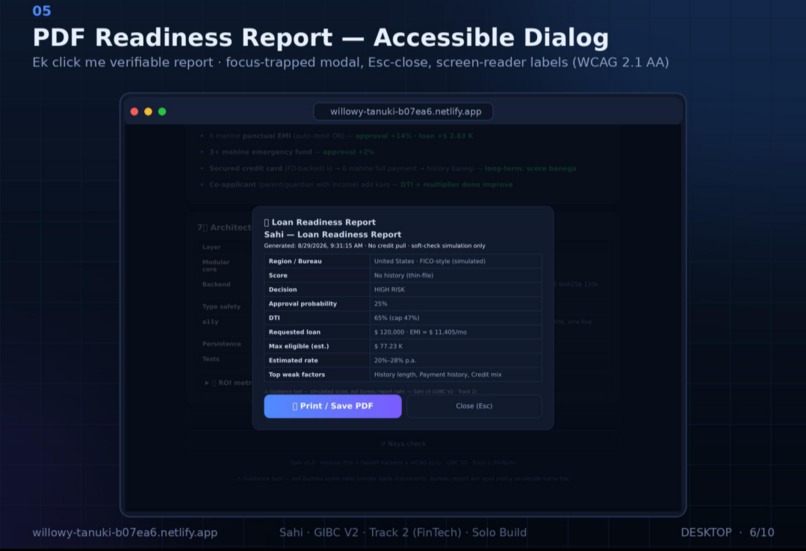The height and width of the screenshot is (551, 806).
Task: Click the green maximize window dot
Action: 162,112
